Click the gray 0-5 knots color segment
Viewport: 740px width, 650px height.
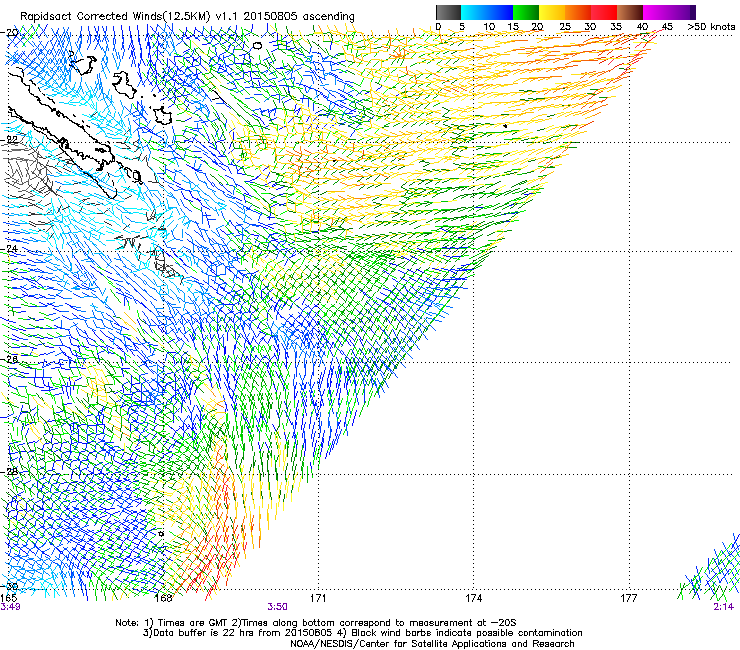(448, 12)
